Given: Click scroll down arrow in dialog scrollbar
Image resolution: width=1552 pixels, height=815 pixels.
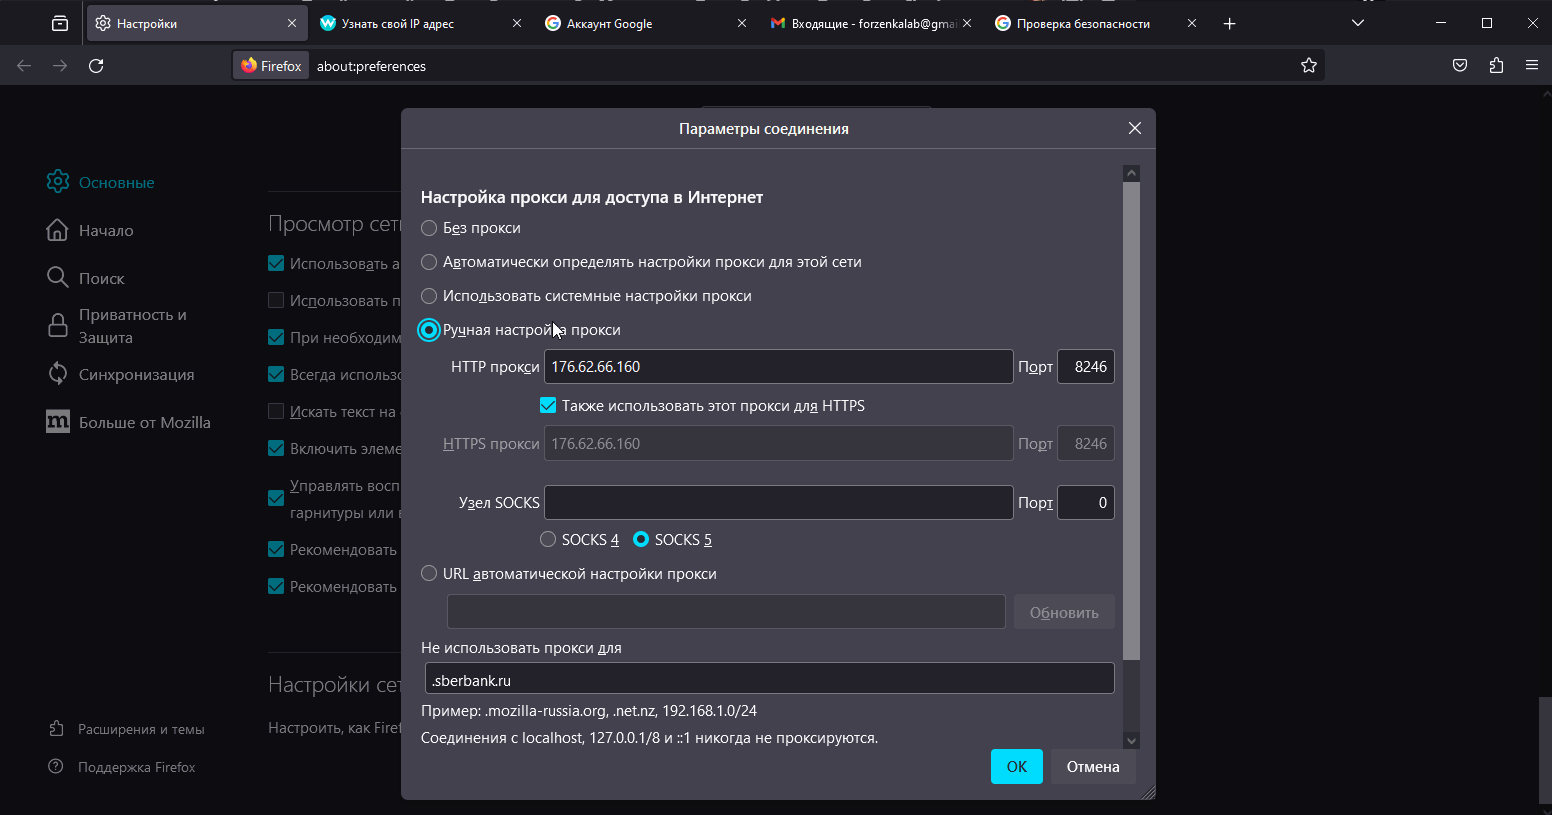Looking at the screenshot, I should pos(1131,741).
